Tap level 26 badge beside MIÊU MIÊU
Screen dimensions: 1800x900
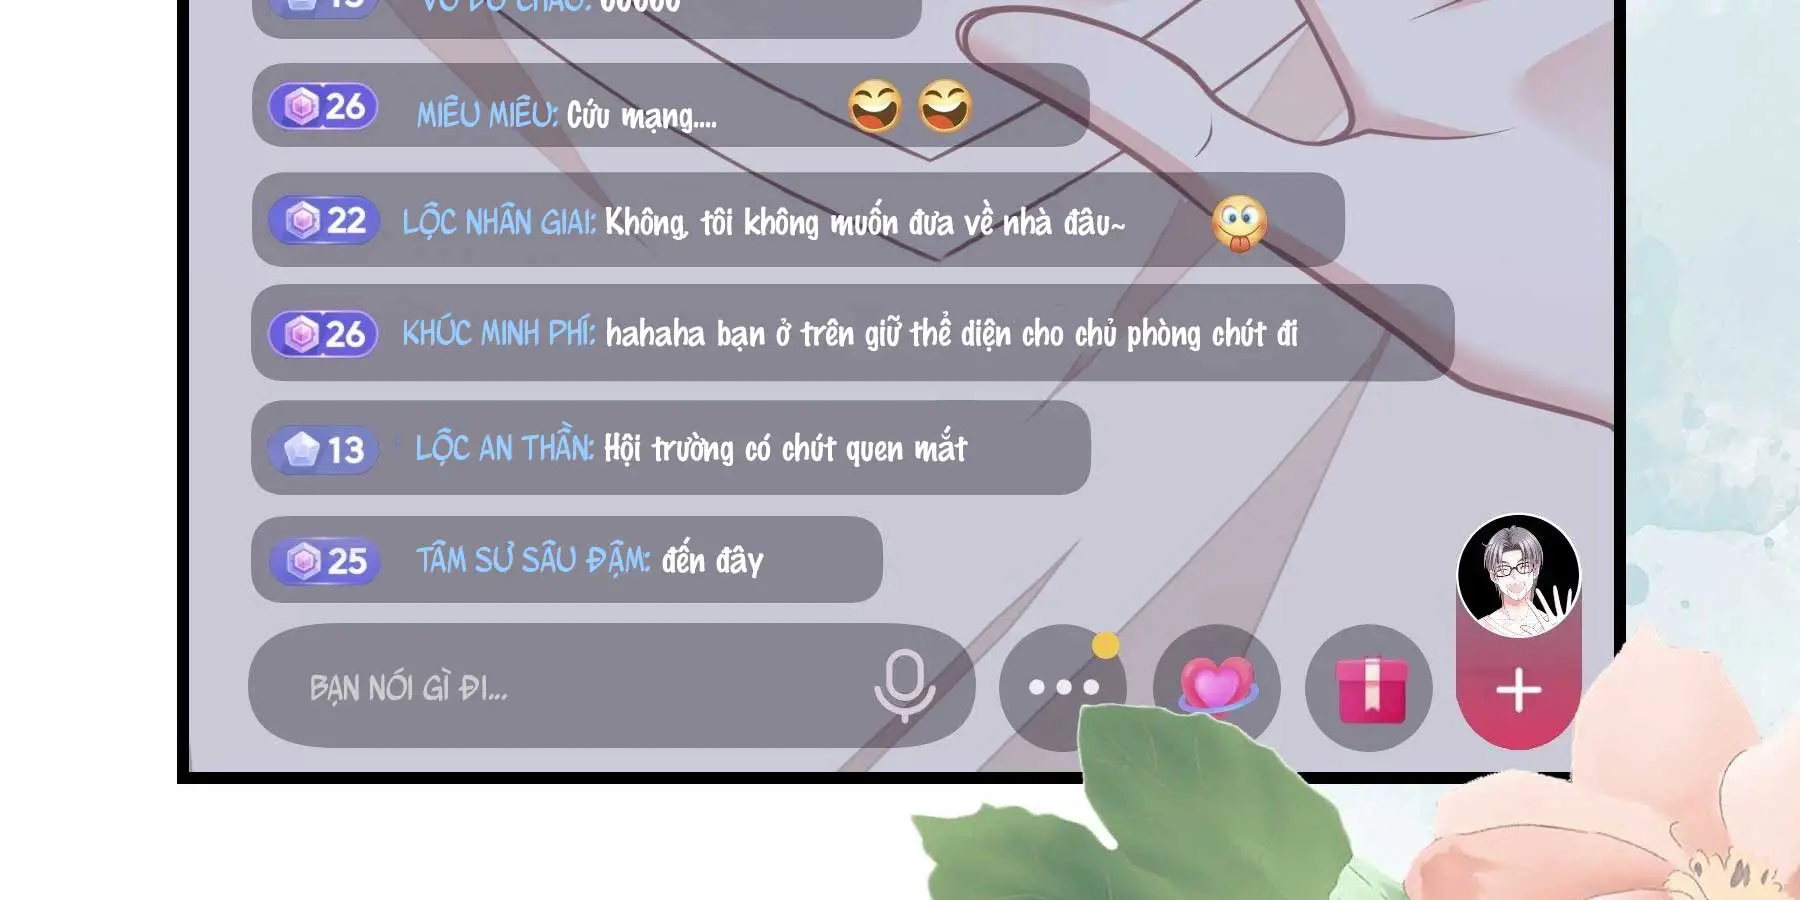point(324,106)
